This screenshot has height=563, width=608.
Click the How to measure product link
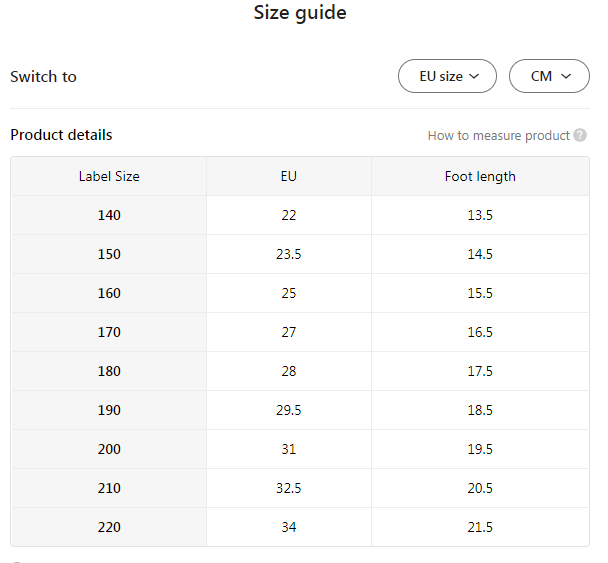click(498, 135)
